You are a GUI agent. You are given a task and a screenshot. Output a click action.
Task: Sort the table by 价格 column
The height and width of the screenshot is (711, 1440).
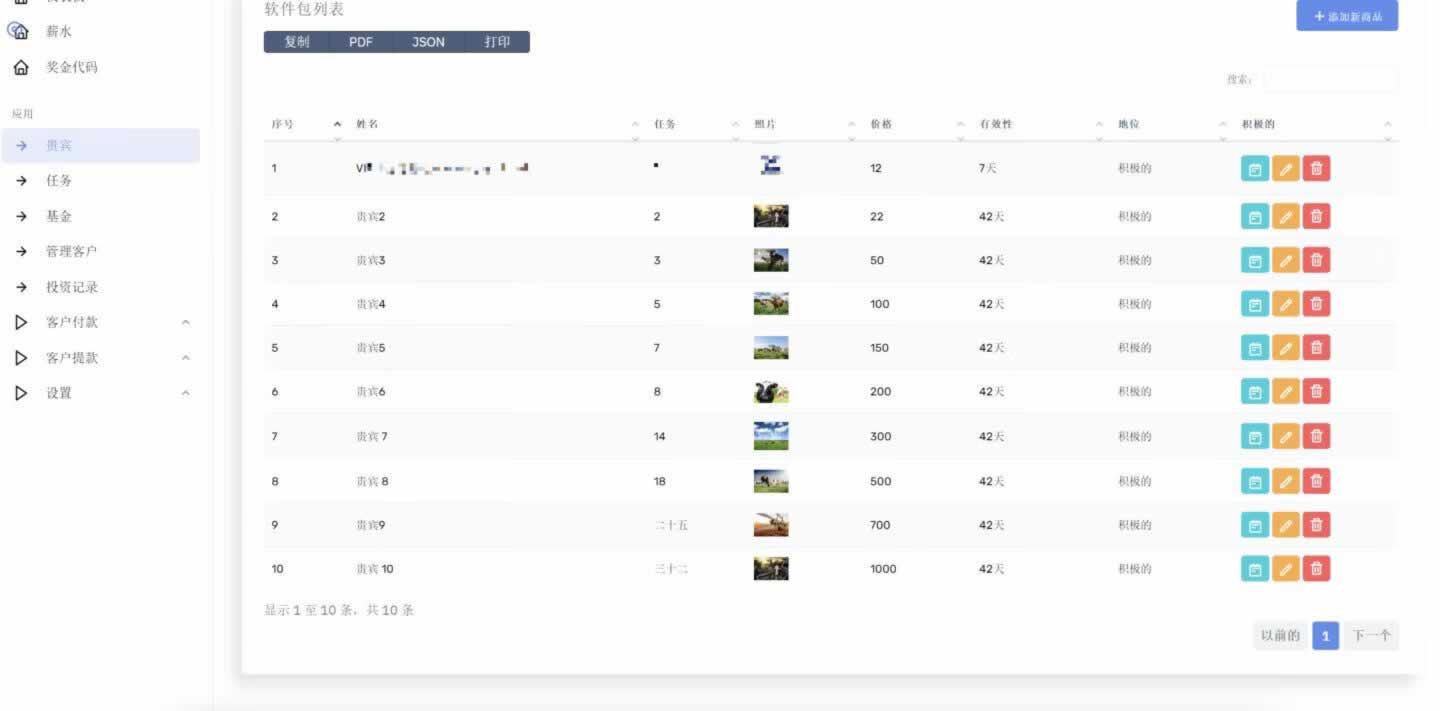point(881,124)
